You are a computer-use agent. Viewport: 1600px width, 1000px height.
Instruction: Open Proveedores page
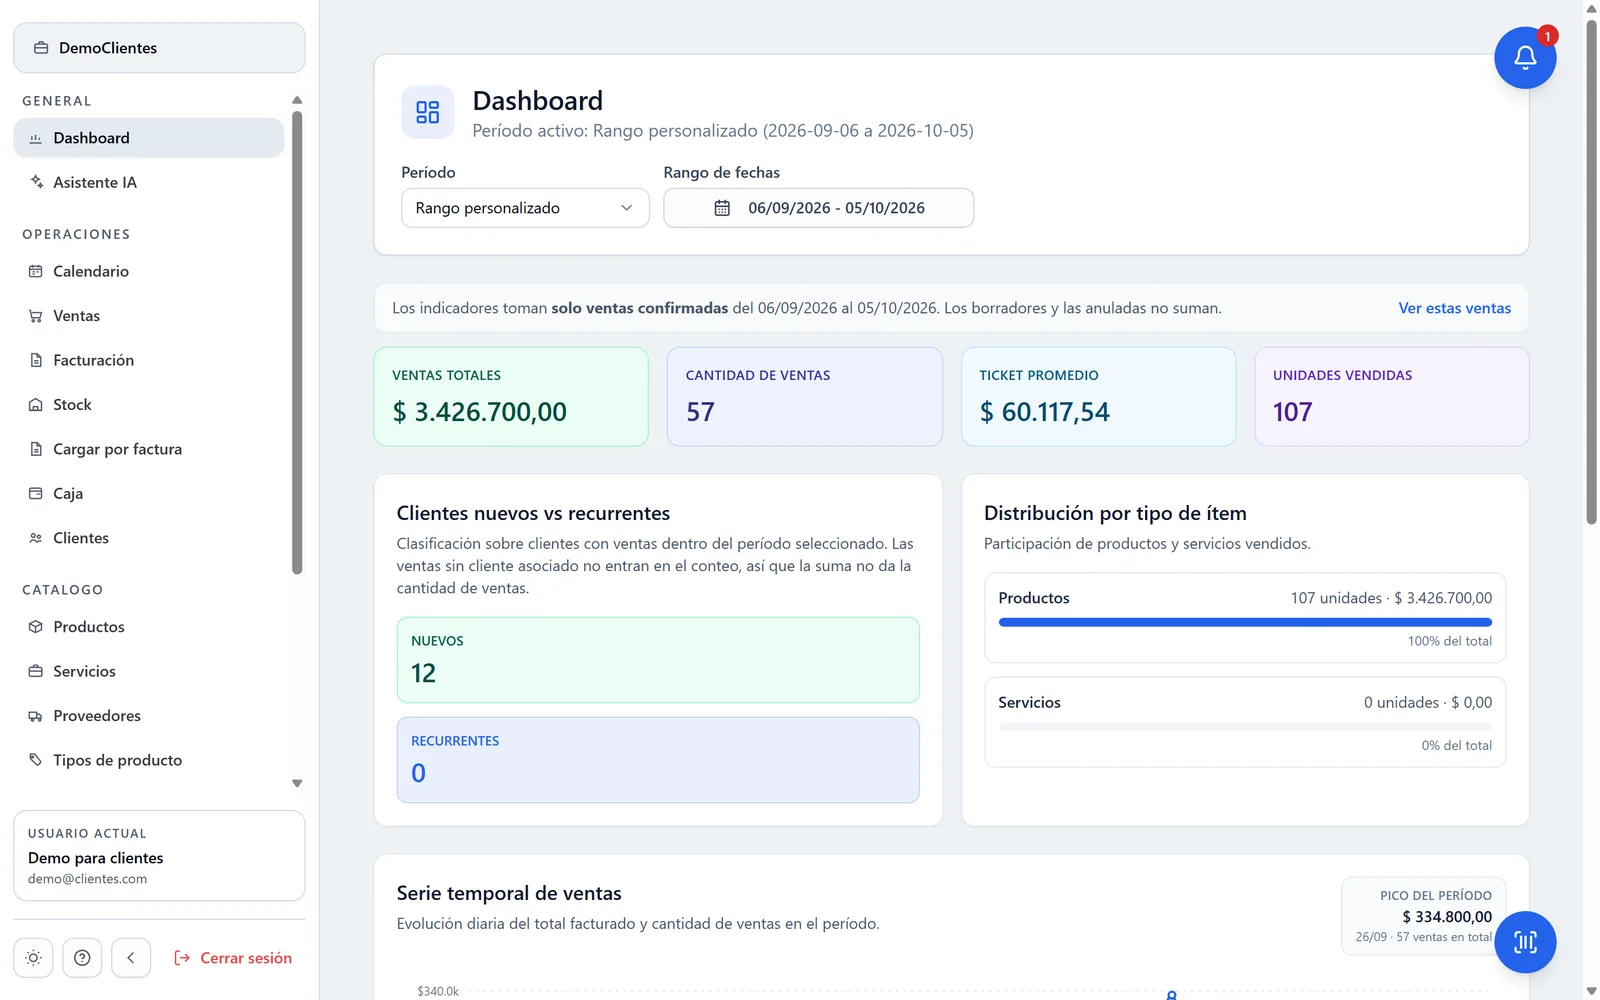(149, 716)
